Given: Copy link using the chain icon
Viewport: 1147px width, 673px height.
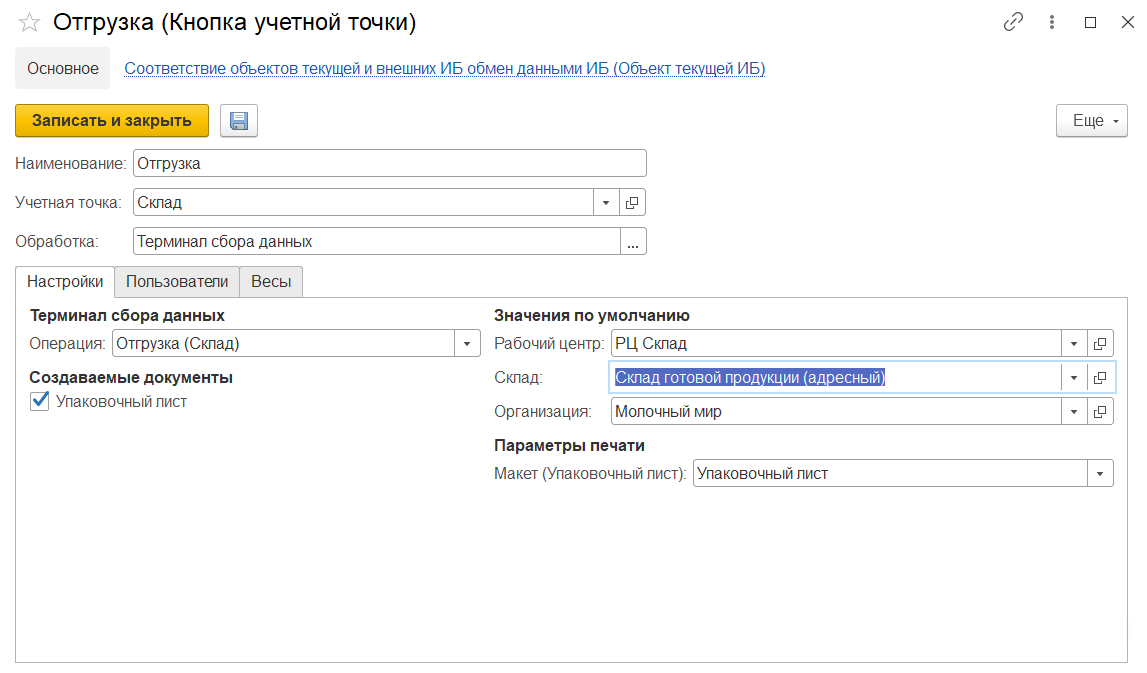Looking at the screenshot, I should (1014, 22).
